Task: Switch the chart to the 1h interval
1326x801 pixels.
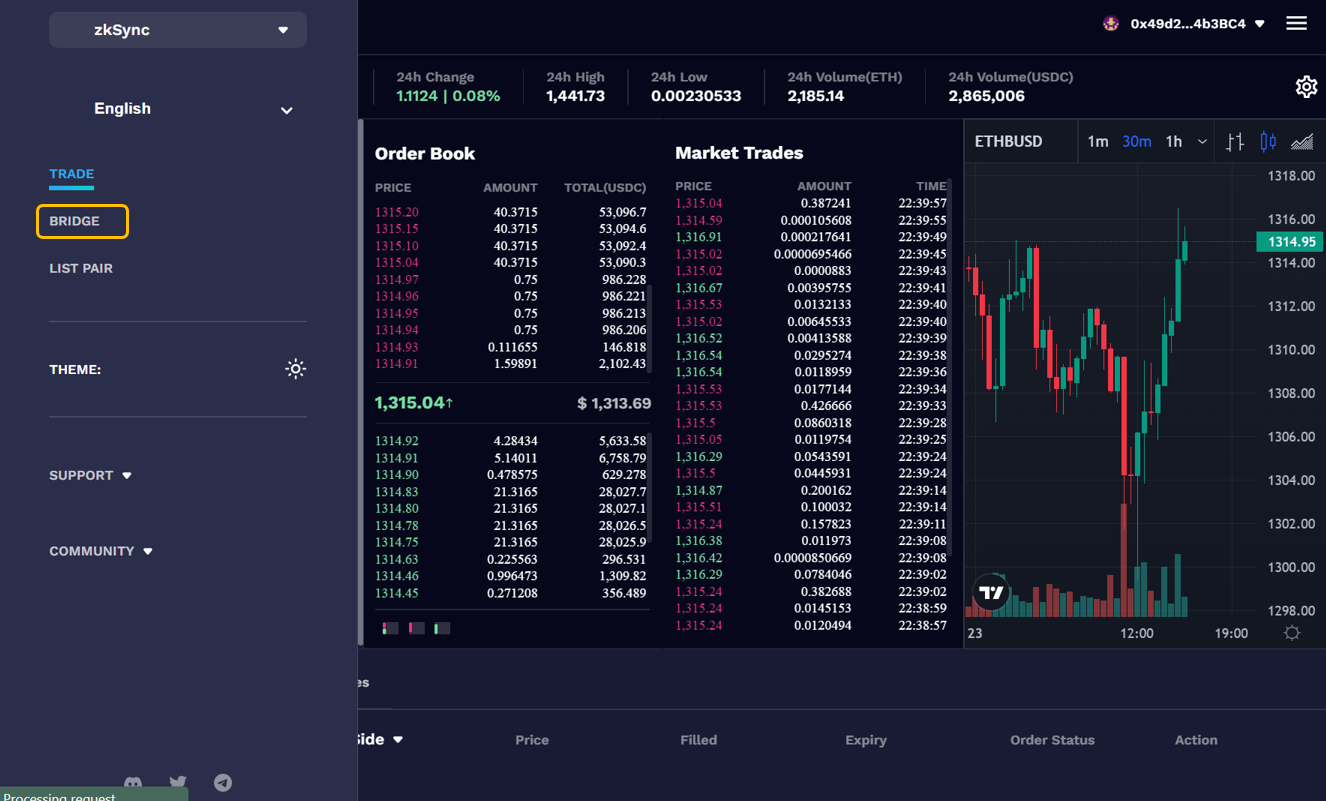Action: pyautogui.click(x=1174, y=142)
